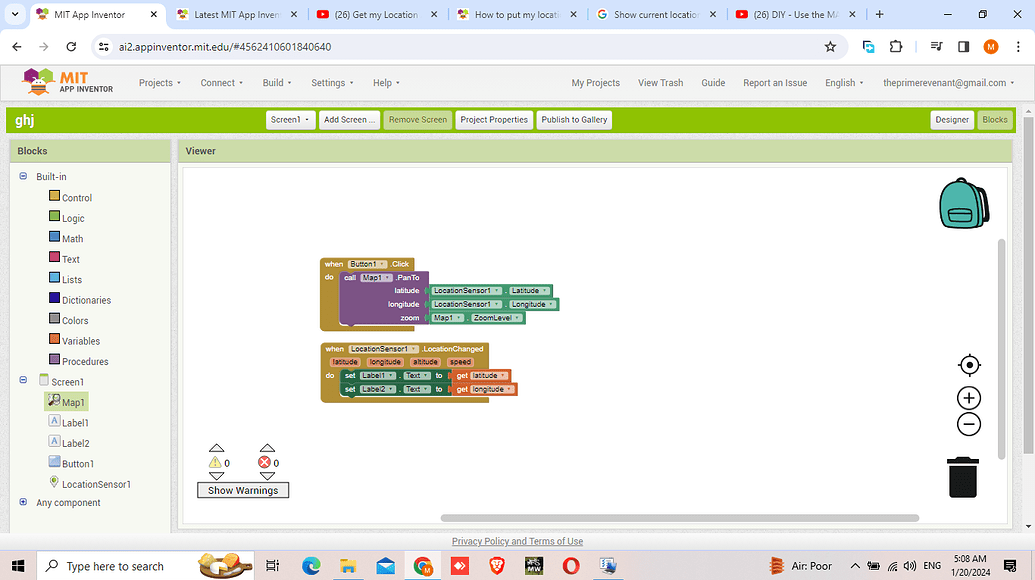Open the Projects menu
Screen dimensions: 1035x580
[159, 82]
